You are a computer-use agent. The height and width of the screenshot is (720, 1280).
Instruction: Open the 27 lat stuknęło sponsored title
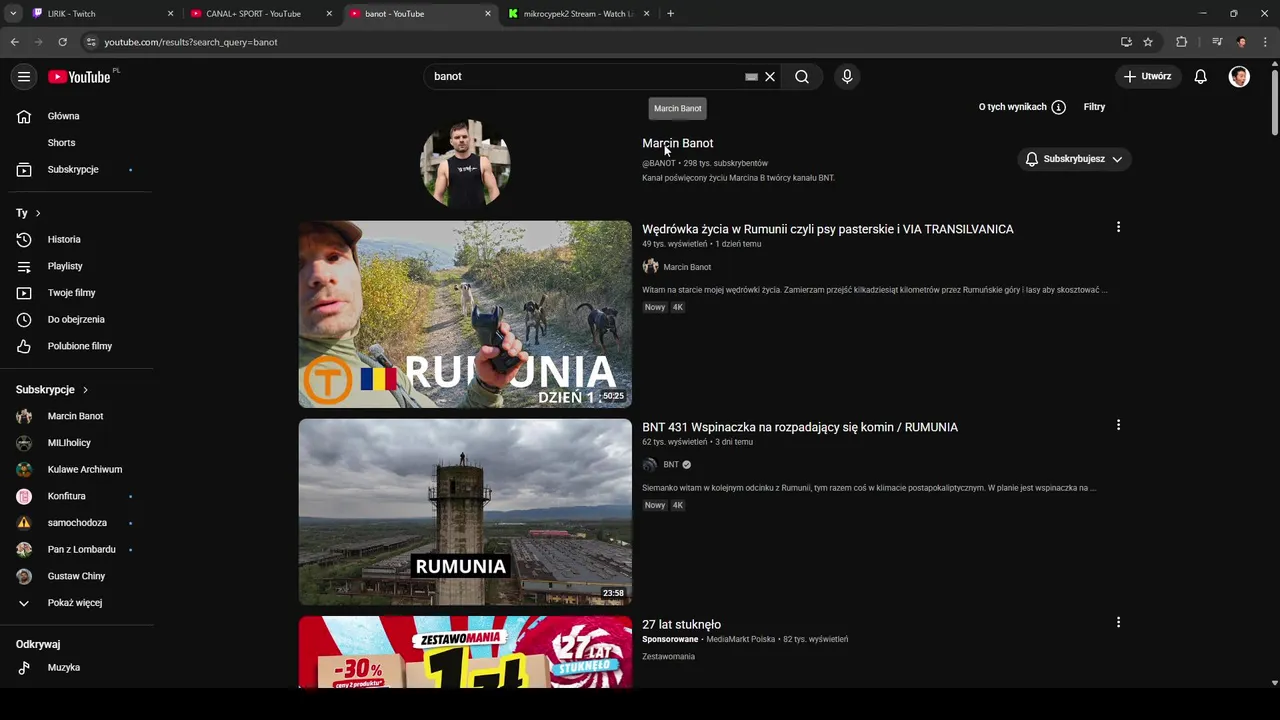pyautogui.click(x=681, y=625)
